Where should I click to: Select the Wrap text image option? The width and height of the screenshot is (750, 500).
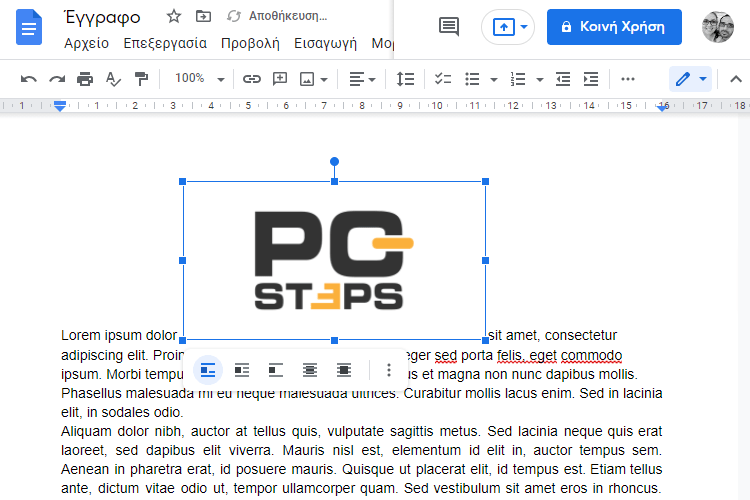click(242, 370)
